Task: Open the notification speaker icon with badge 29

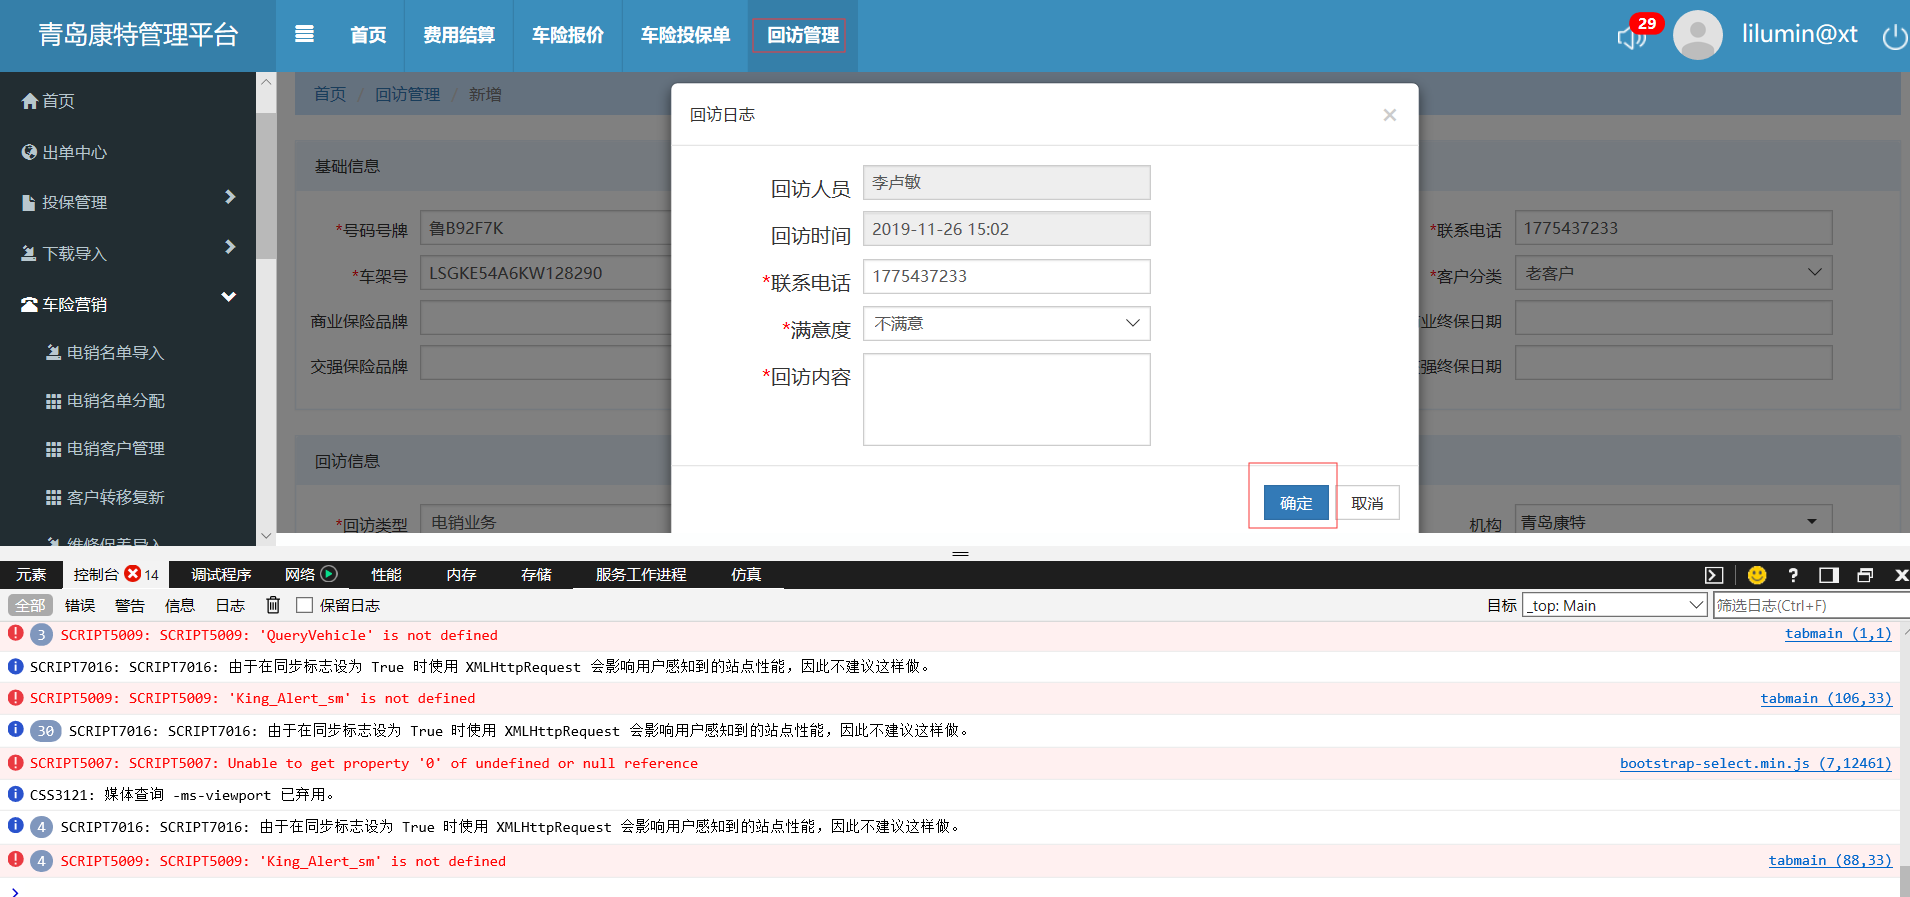Action: tap(1632, 37)
